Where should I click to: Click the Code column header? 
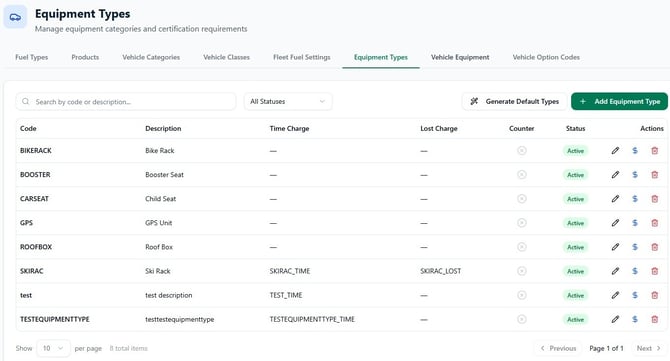(x=28, y=128)
